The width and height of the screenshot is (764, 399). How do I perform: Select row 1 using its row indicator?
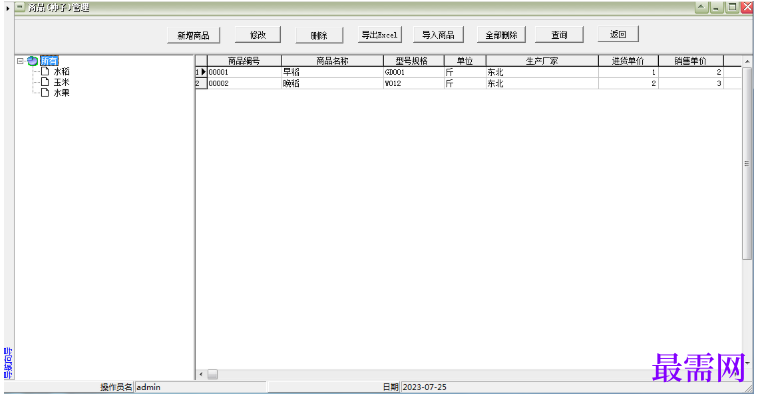pos(201,72)
